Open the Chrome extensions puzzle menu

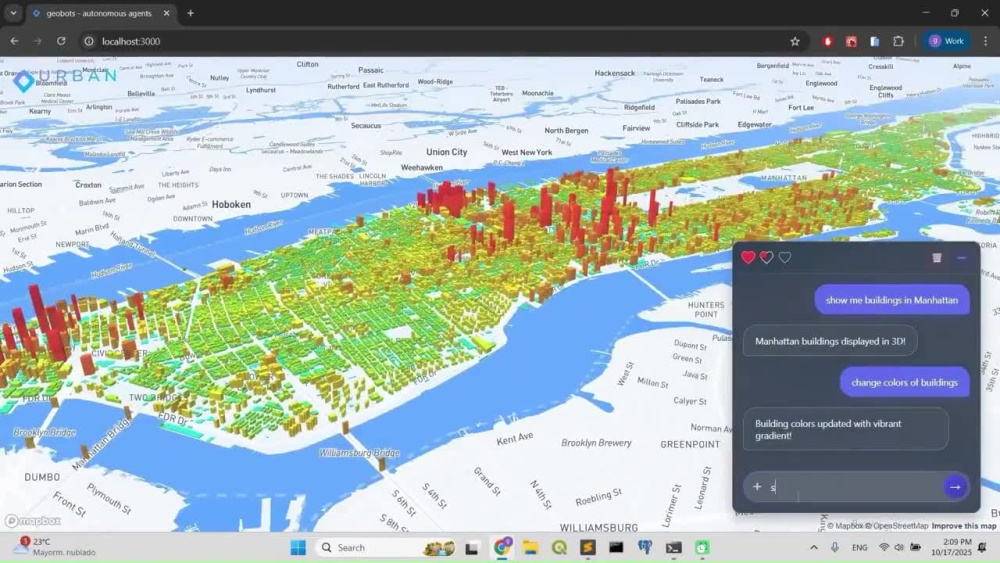[x=899, y=41]
